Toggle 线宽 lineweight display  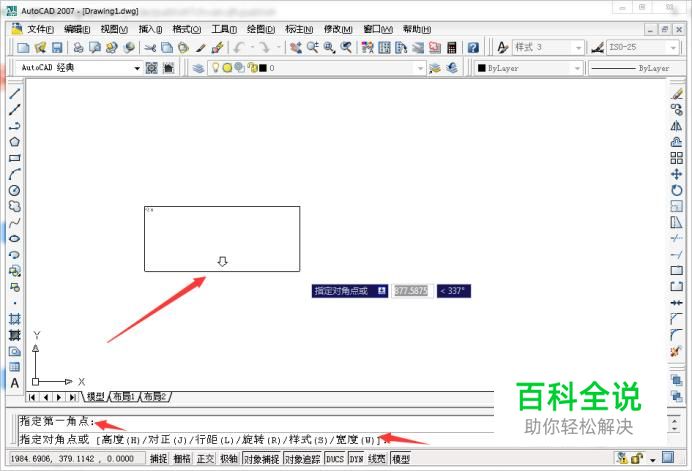(x=376, y=459)
